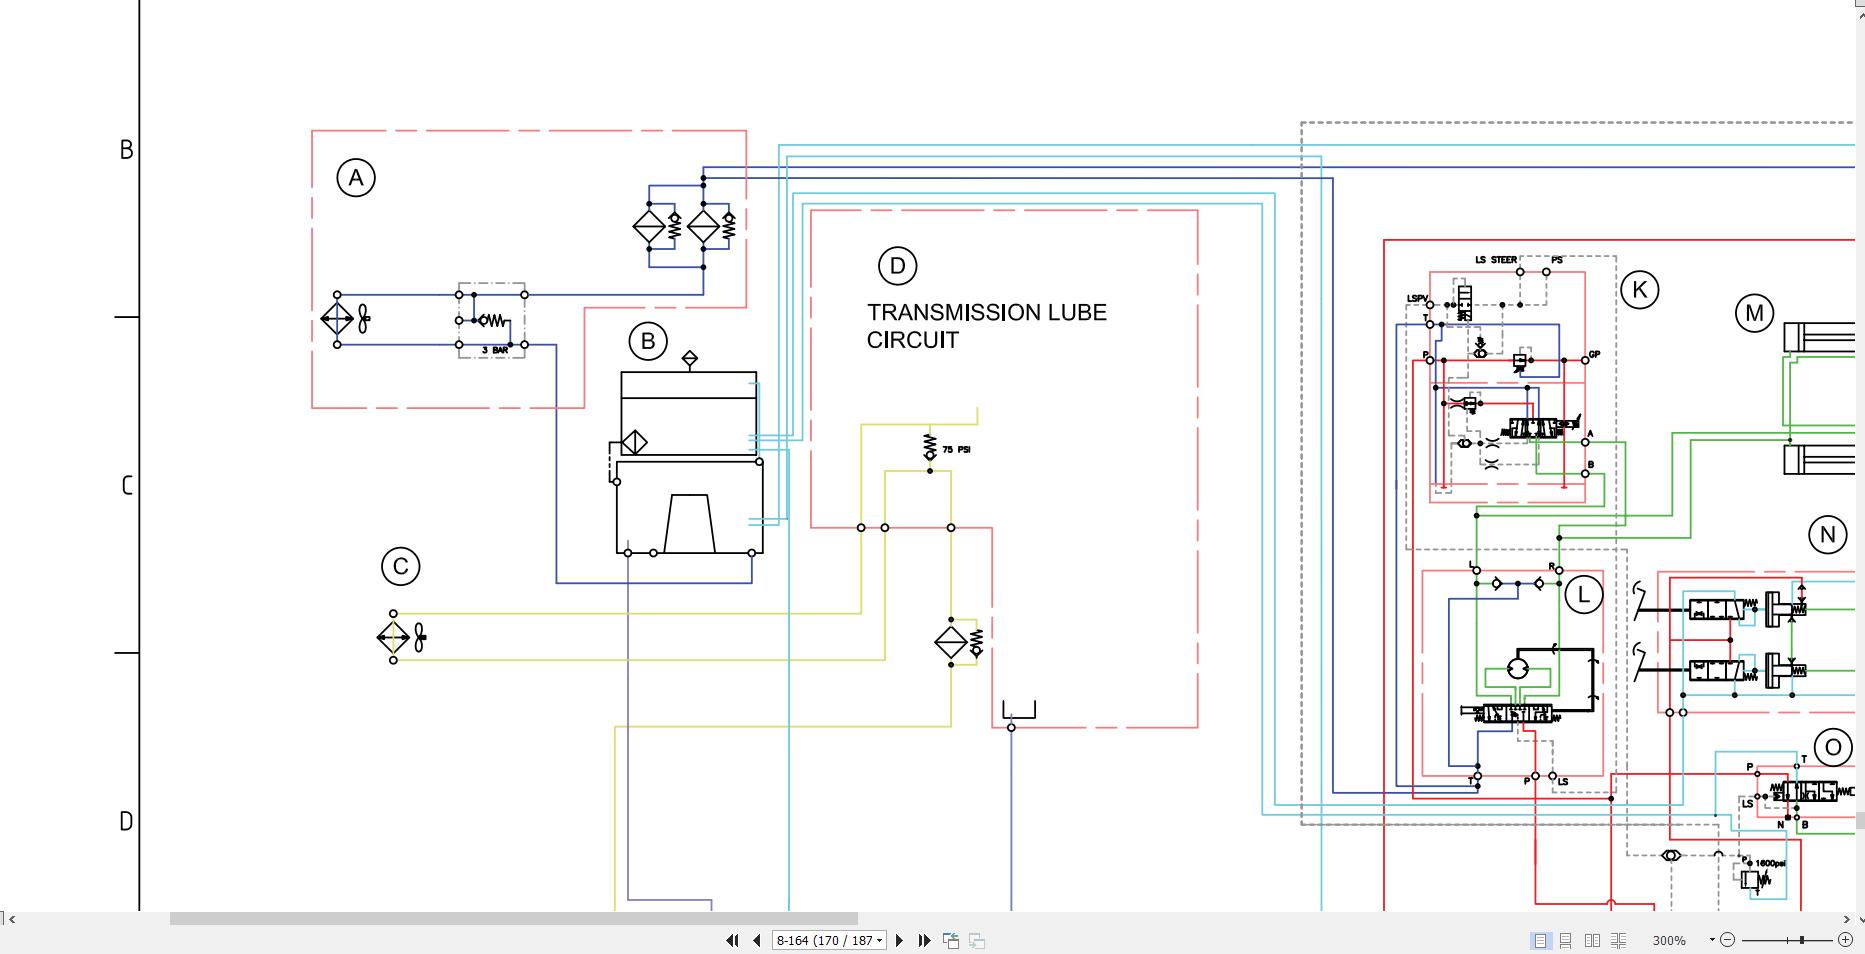The width and height of the screenshot is (1865, 954).
Task: Click the circled M component label
Action: [1754, 314]
